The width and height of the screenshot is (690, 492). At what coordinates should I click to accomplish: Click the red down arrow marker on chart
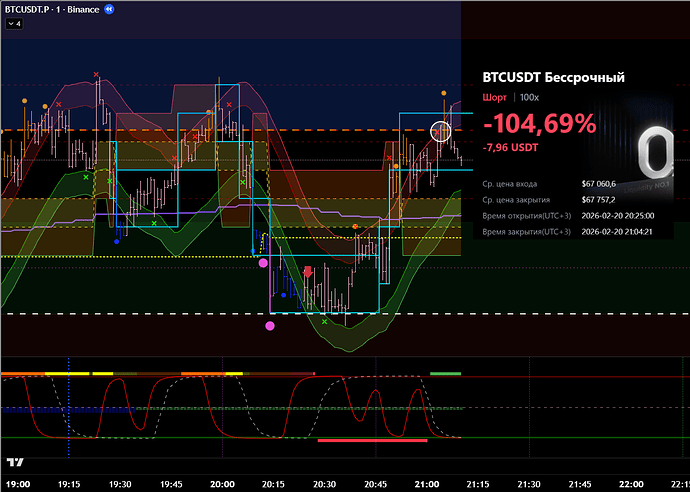click(x=308, y=270)
